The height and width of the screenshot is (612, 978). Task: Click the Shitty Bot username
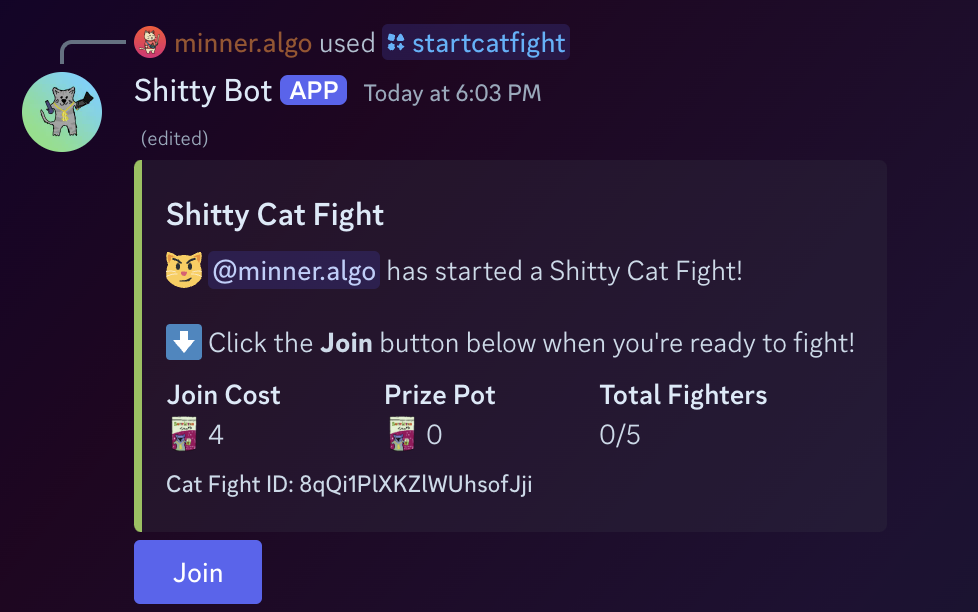tap(203, 91)
